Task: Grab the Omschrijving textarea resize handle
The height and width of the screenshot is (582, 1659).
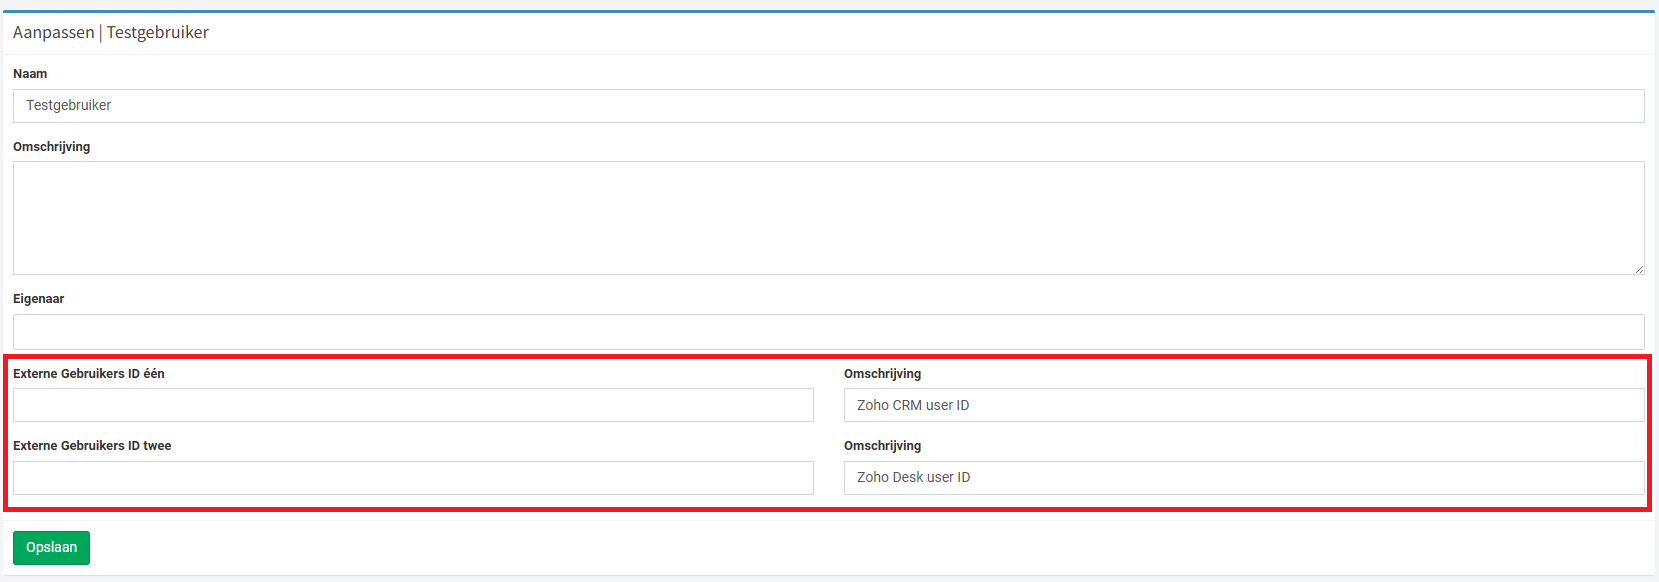Action: 1639,269
